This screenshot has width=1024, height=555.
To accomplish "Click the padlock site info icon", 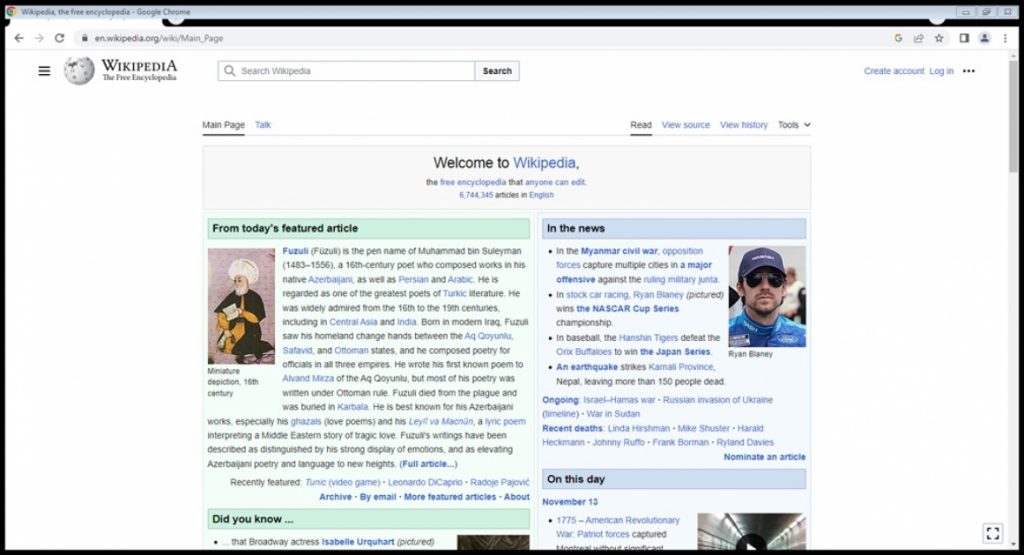I will point(84,38).
